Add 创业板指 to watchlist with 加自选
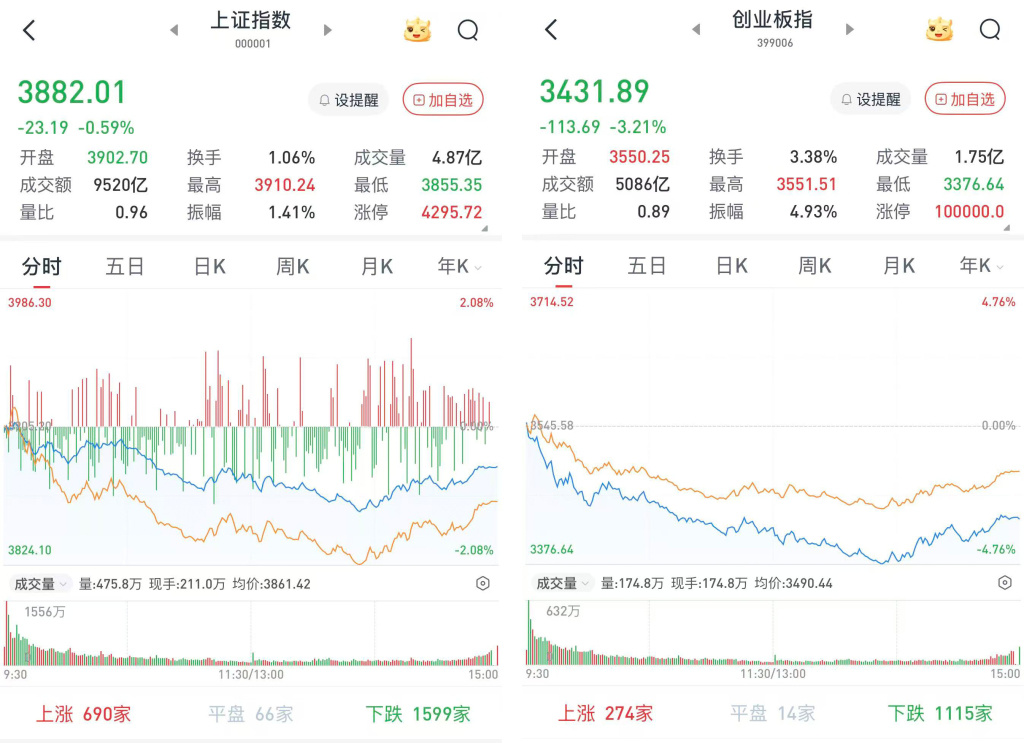The height and width of the screenshot is (743, 1024). (x=965, y=99)
